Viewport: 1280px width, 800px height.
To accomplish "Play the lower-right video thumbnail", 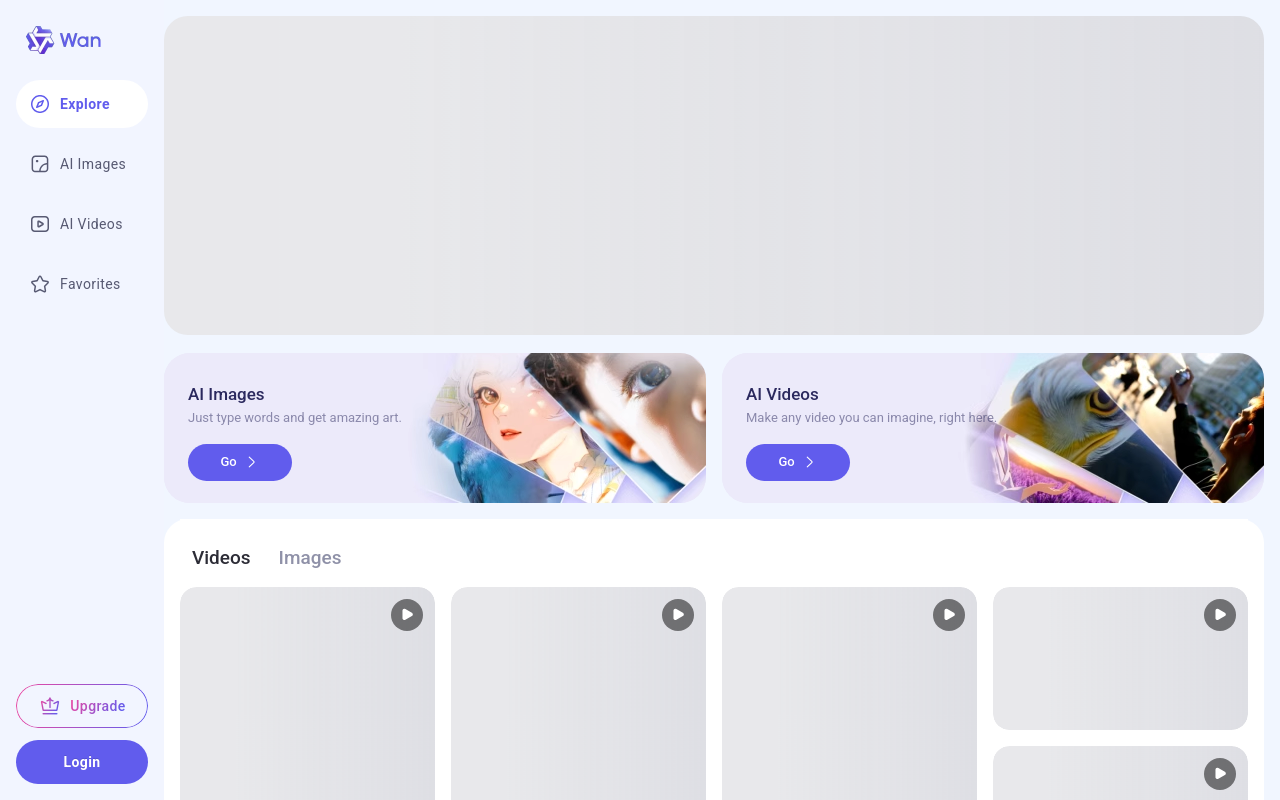I will (x=1220, y=774).
